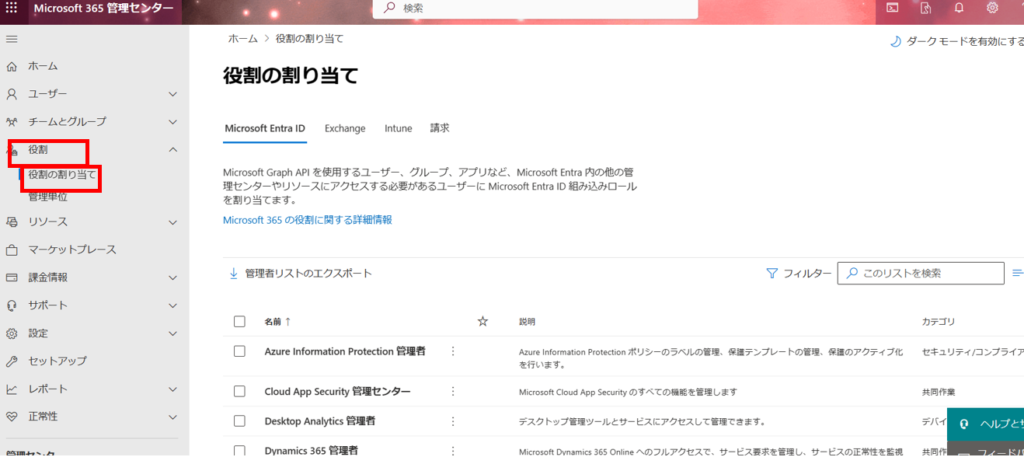
Task: Click the top 検索 search box
Action: coord(536,8)
